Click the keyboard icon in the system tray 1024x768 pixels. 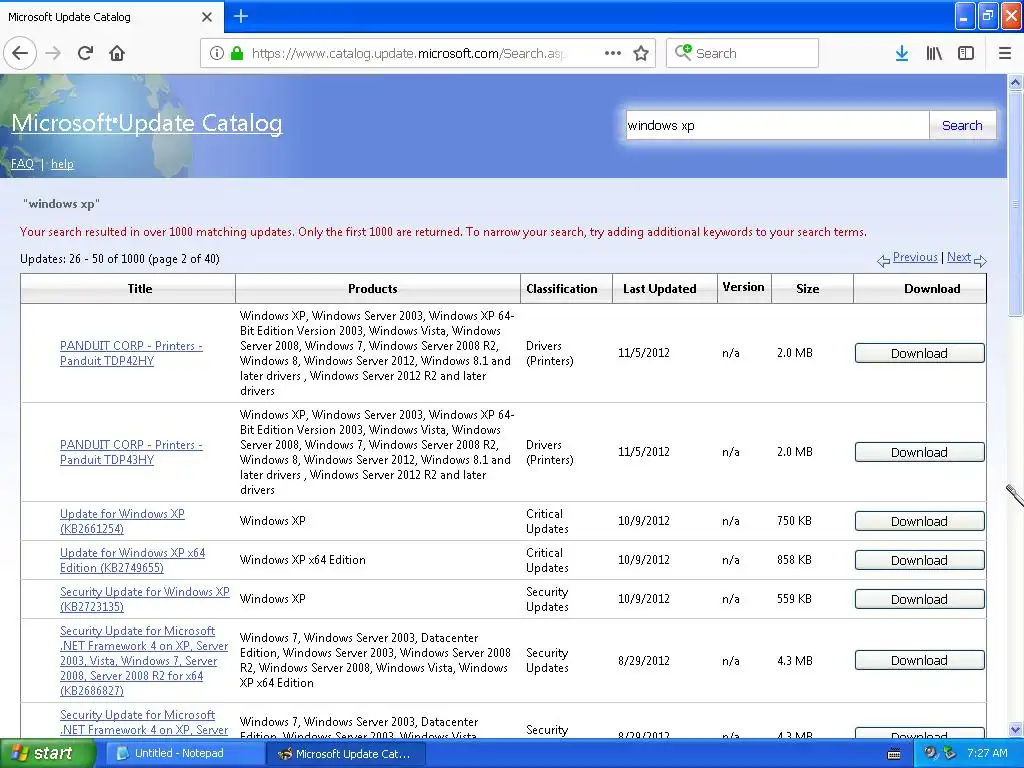(894, 754)
